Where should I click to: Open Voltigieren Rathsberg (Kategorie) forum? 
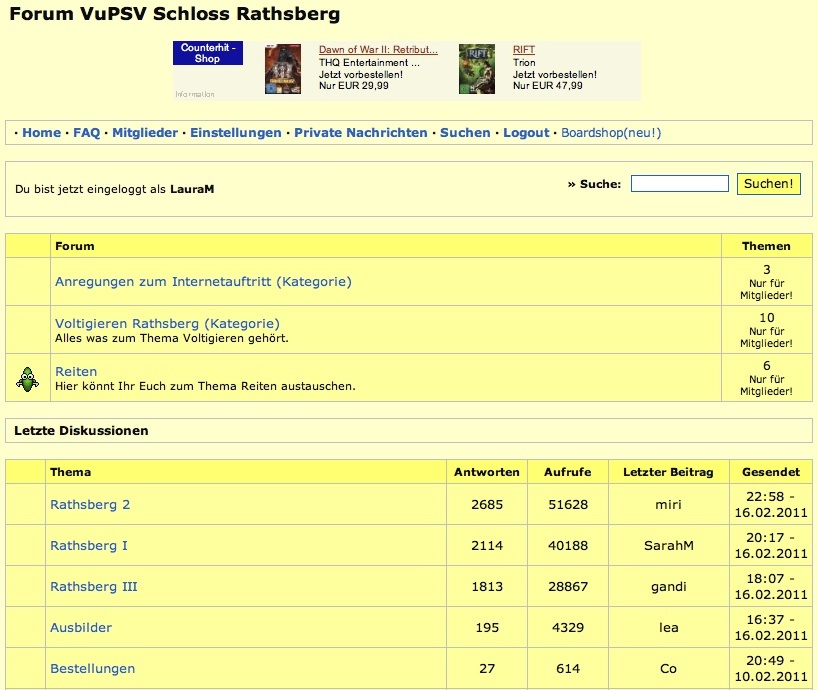click(167, 323)
